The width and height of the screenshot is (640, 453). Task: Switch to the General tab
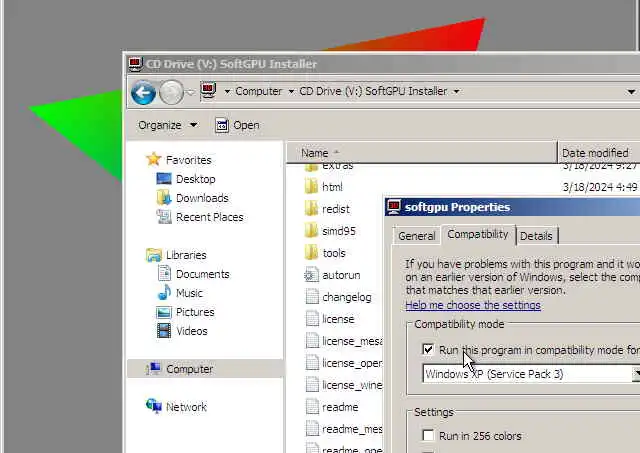point(417,236)
